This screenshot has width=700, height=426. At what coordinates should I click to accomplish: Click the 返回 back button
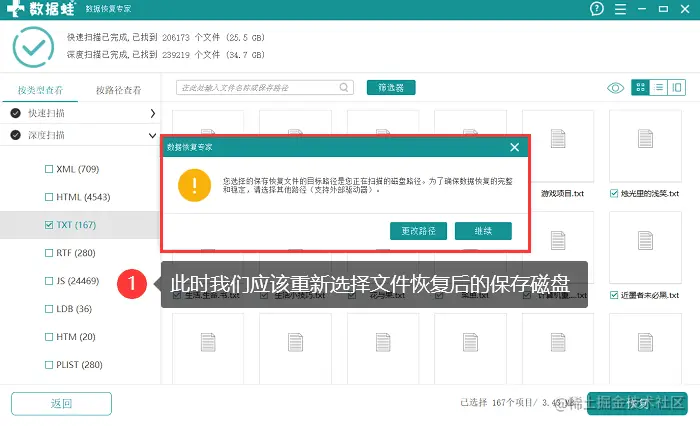(x=61, y=404)
